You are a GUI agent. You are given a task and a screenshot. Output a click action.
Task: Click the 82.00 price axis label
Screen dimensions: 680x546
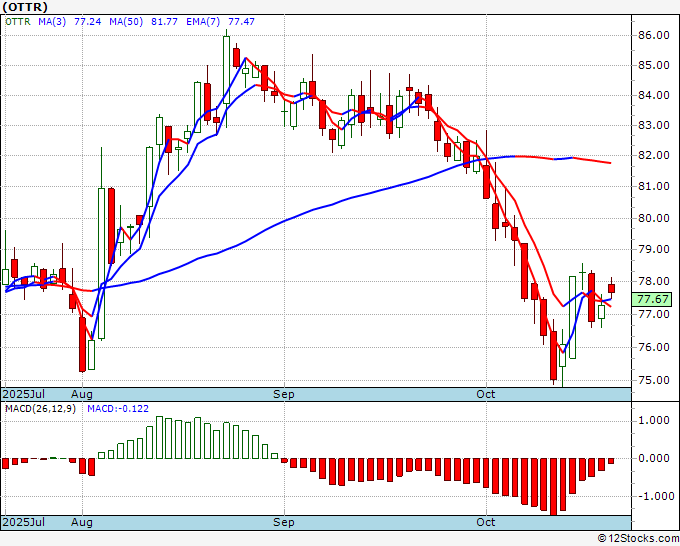654,155
